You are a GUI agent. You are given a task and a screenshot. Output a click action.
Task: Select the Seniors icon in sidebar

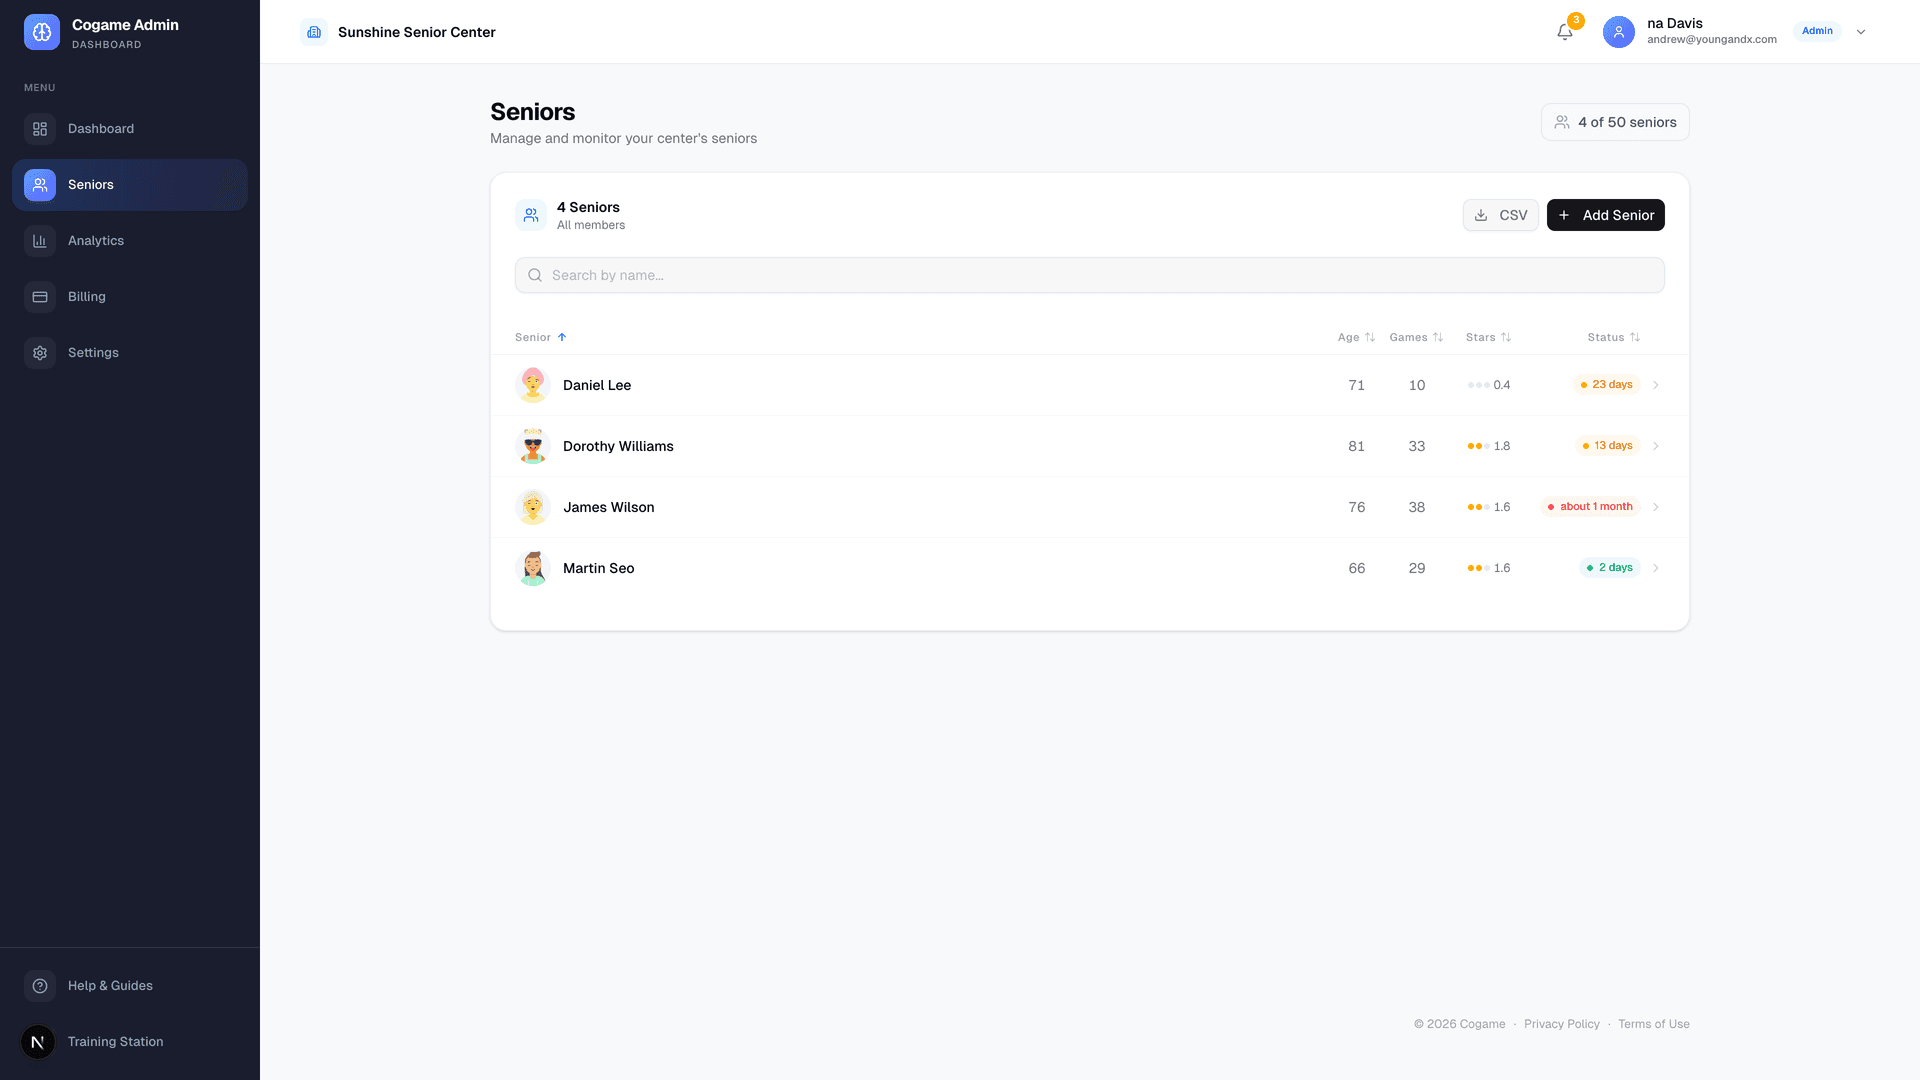(40, 184)
